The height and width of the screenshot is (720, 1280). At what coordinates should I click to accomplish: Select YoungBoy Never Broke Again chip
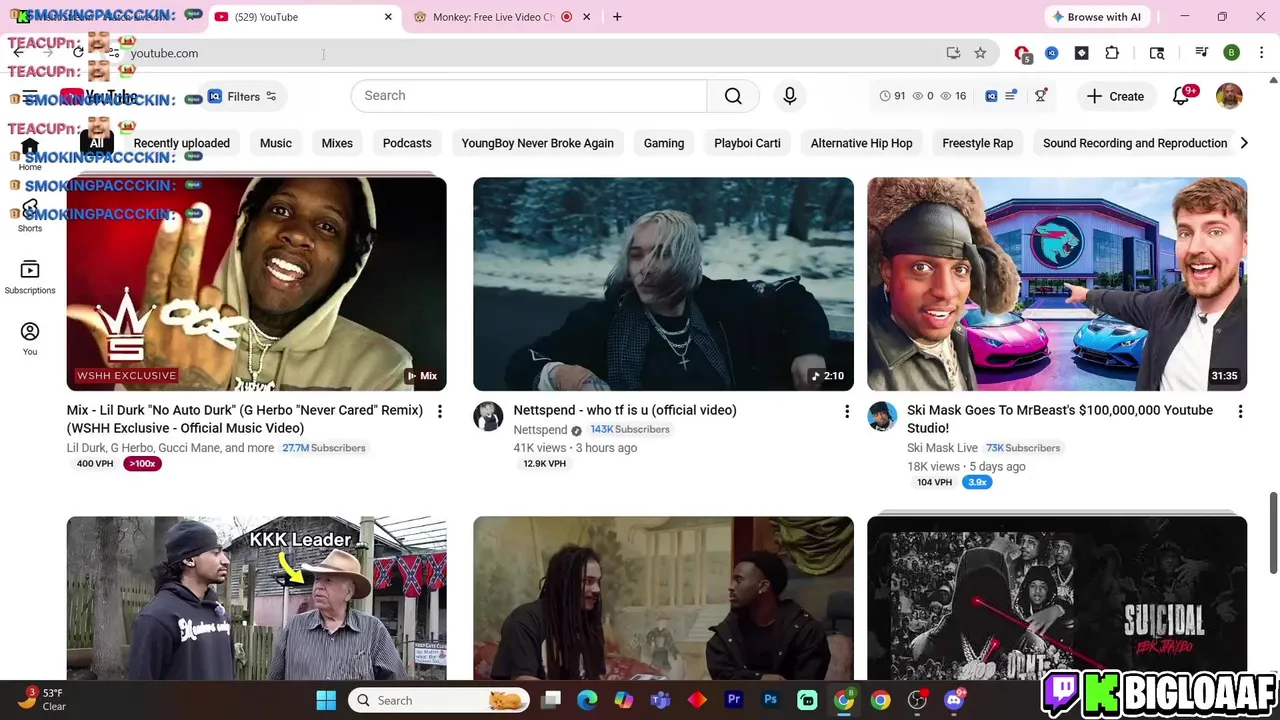(x=537, y=143)
